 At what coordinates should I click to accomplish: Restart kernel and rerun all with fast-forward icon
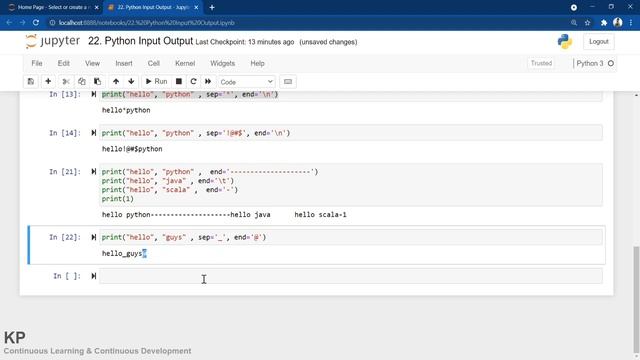click(x=208, y=82)
